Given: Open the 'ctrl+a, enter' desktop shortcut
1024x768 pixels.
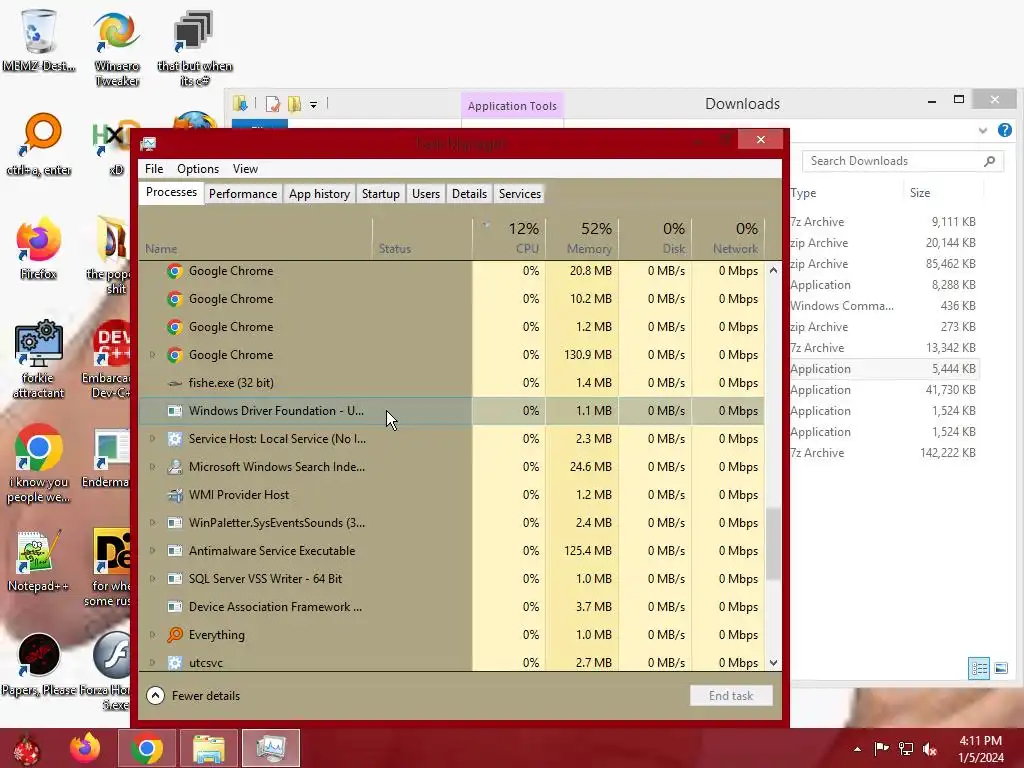Looking at the screenshot, I should point(39,145).
